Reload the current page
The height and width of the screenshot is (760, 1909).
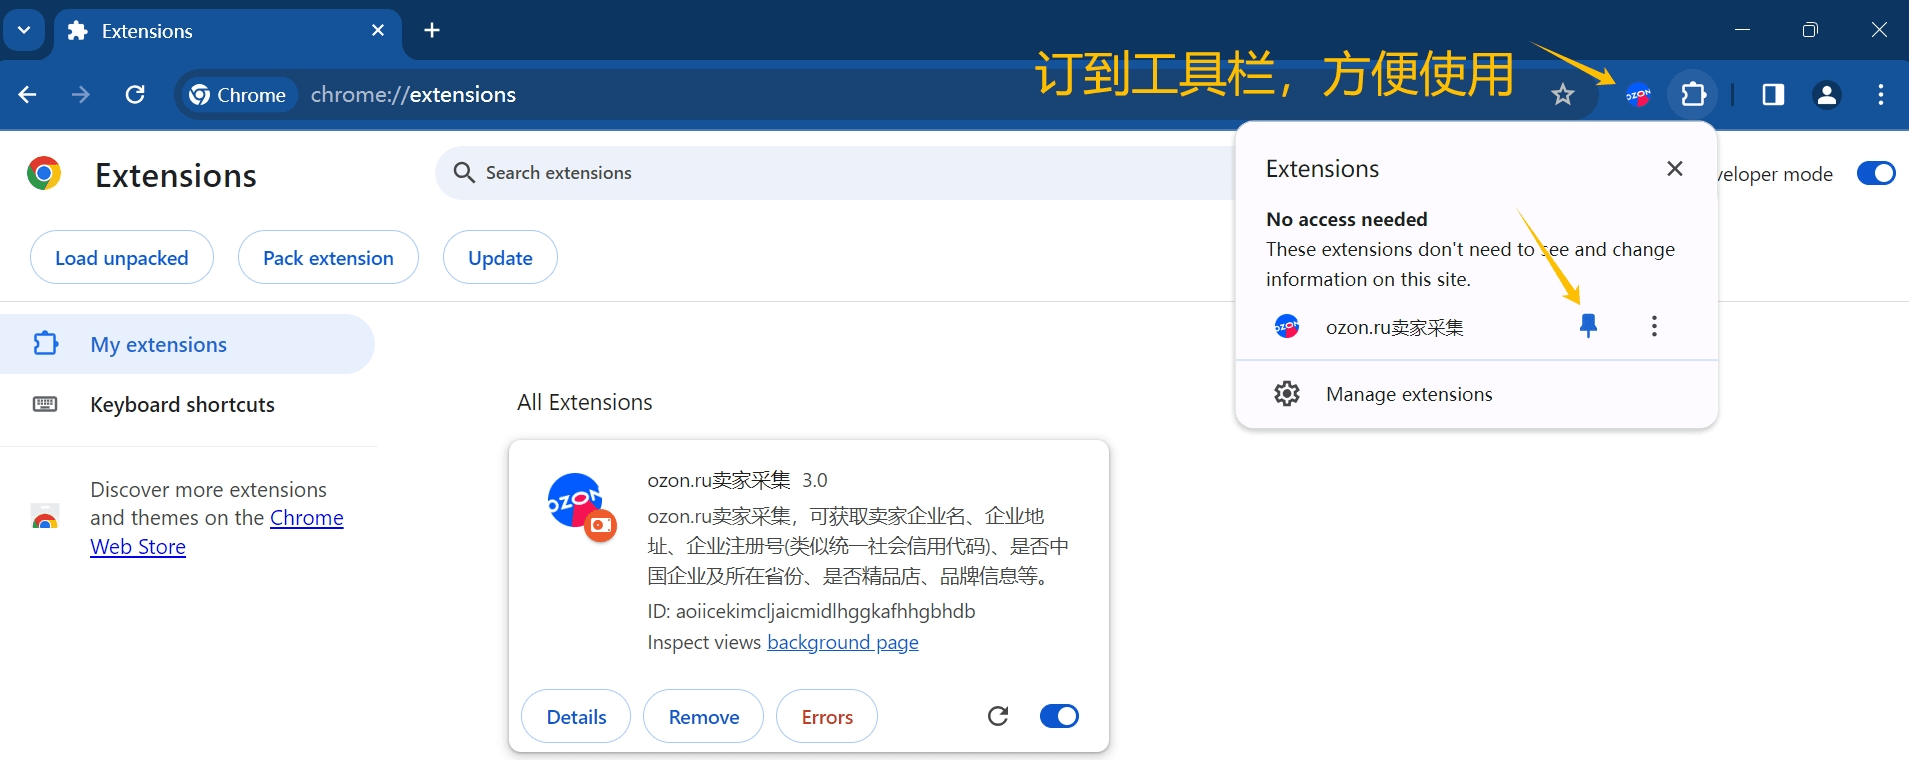pos(135,95)
